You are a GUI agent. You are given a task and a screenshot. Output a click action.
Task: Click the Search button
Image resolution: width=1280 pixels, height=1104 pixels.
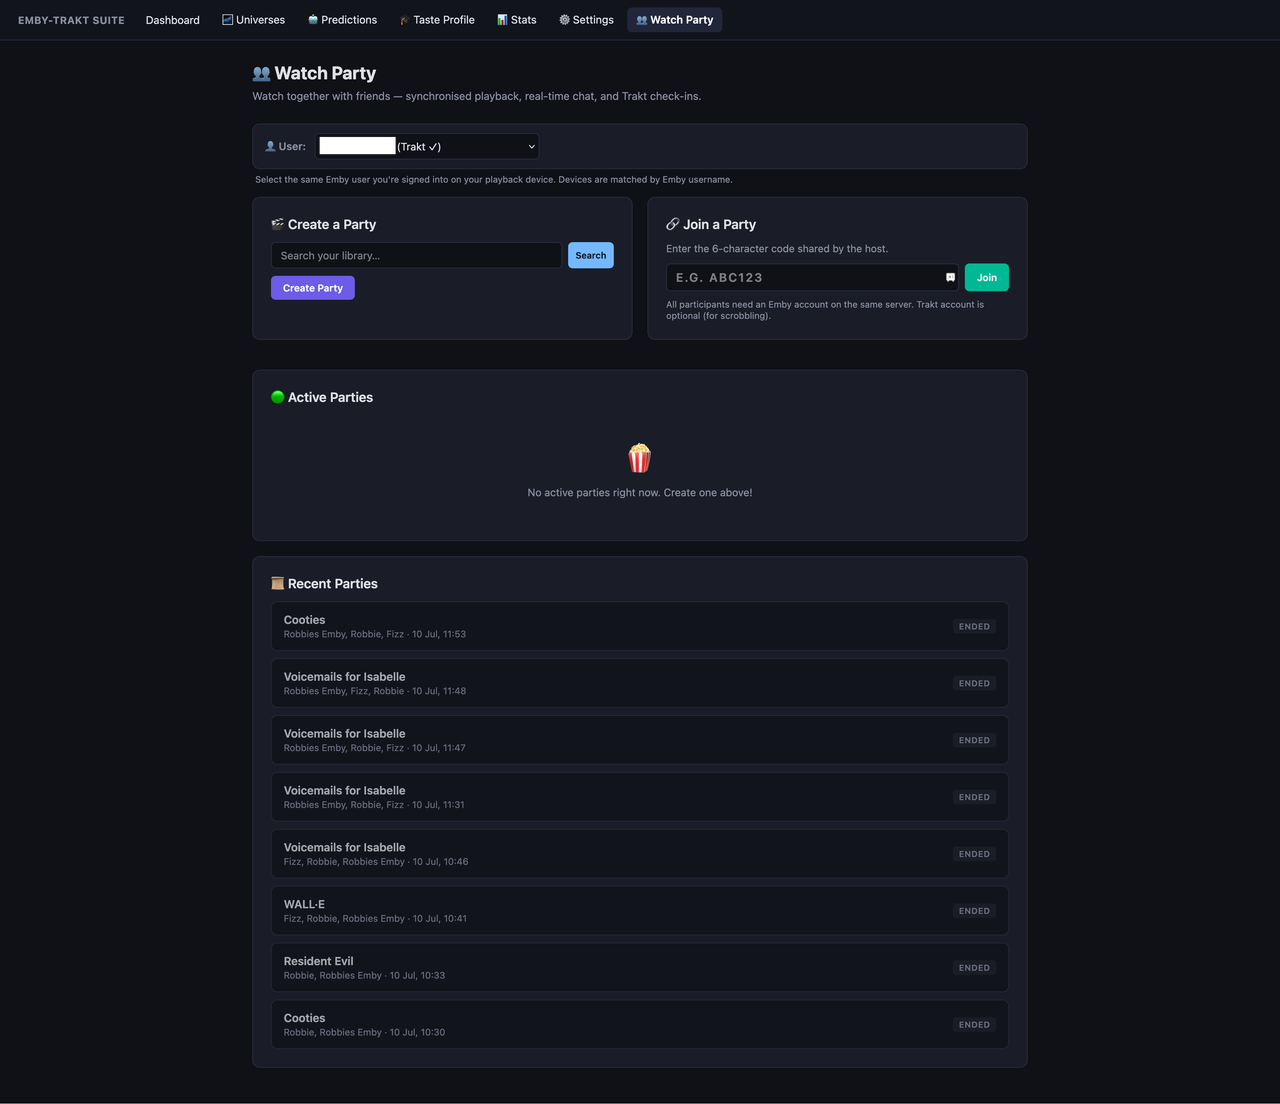pyautogui.click(x=590, y=255)
